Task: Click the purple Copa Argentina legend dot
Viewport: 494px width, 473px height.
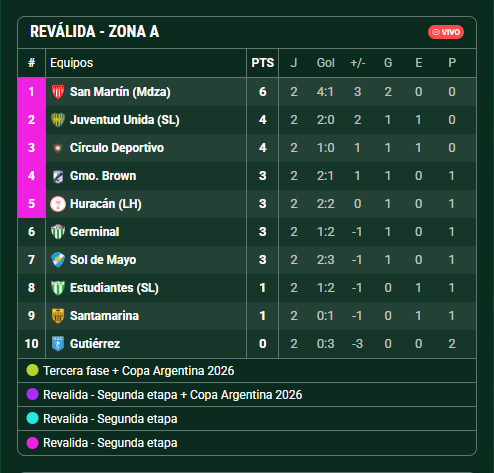Action: [x=32, y=394]
